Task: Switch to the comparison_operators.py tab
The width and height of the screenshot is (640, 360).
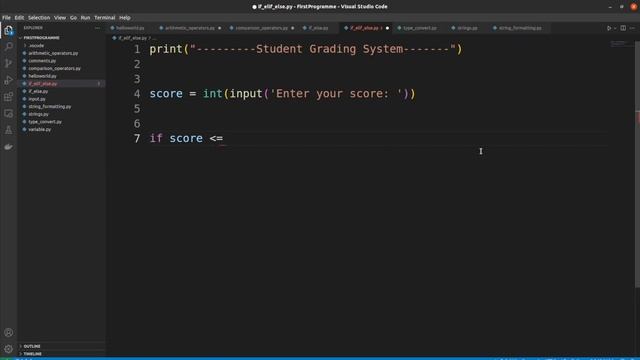Action: click(261, 28)
